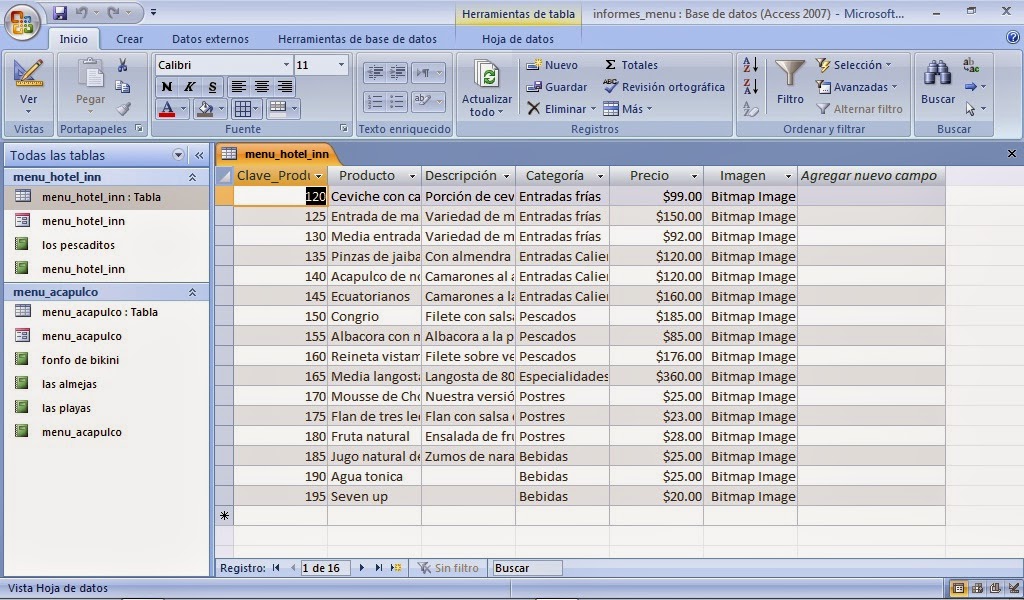1024x600 pixels.
Task: Run Revisión ortográfica spell check
Action: (x=664, y=87)
